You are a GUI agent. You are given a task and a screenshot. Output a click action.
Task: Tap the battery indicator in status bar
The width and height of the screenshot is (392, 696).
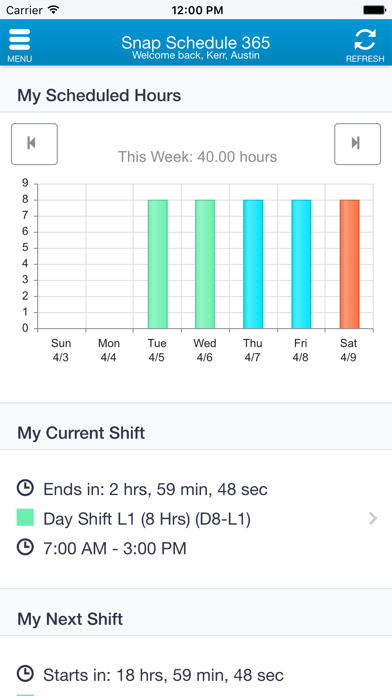click(374, 10)
